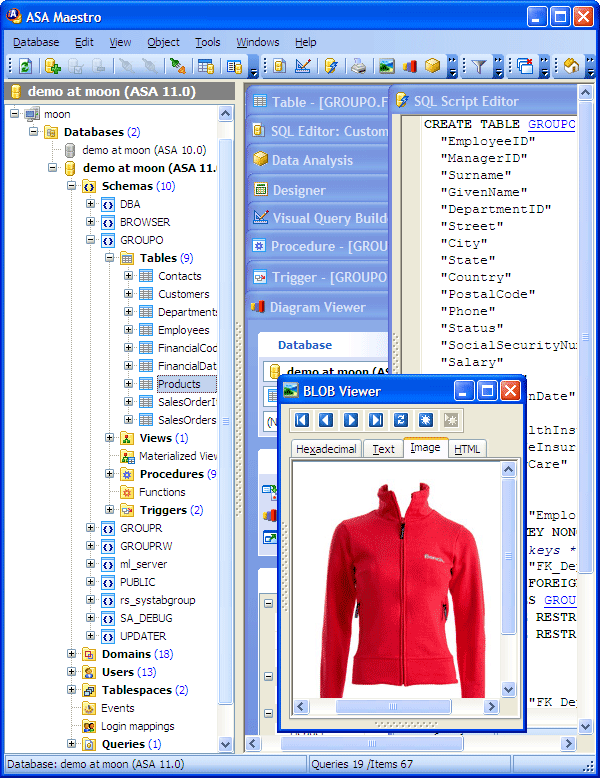This screenshot has height=778, width=600.
Task: Open the Data Analysis cube toolbar icon
Action: pyautogui.click(x=432, y=66)
